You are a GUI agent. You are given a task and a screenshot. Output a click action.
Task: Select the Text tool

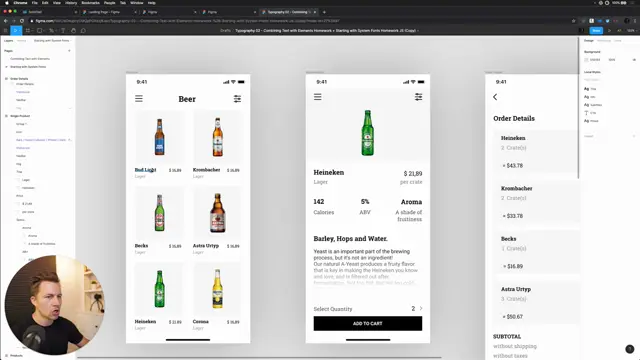point(63,31)
